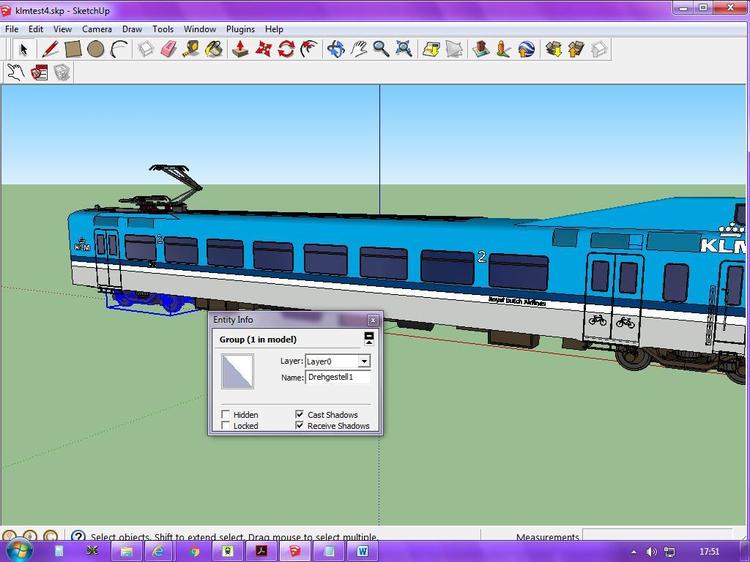Open Adobe Reader from the taskbar

tap(262, 551)
